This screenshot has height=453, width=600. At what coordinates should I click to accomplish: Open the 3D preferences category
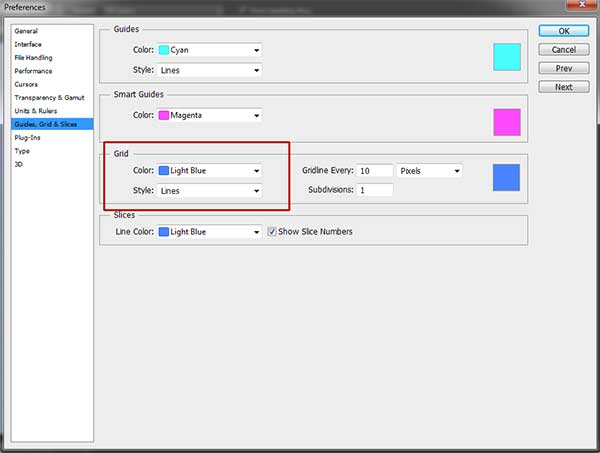coord(18,164)
